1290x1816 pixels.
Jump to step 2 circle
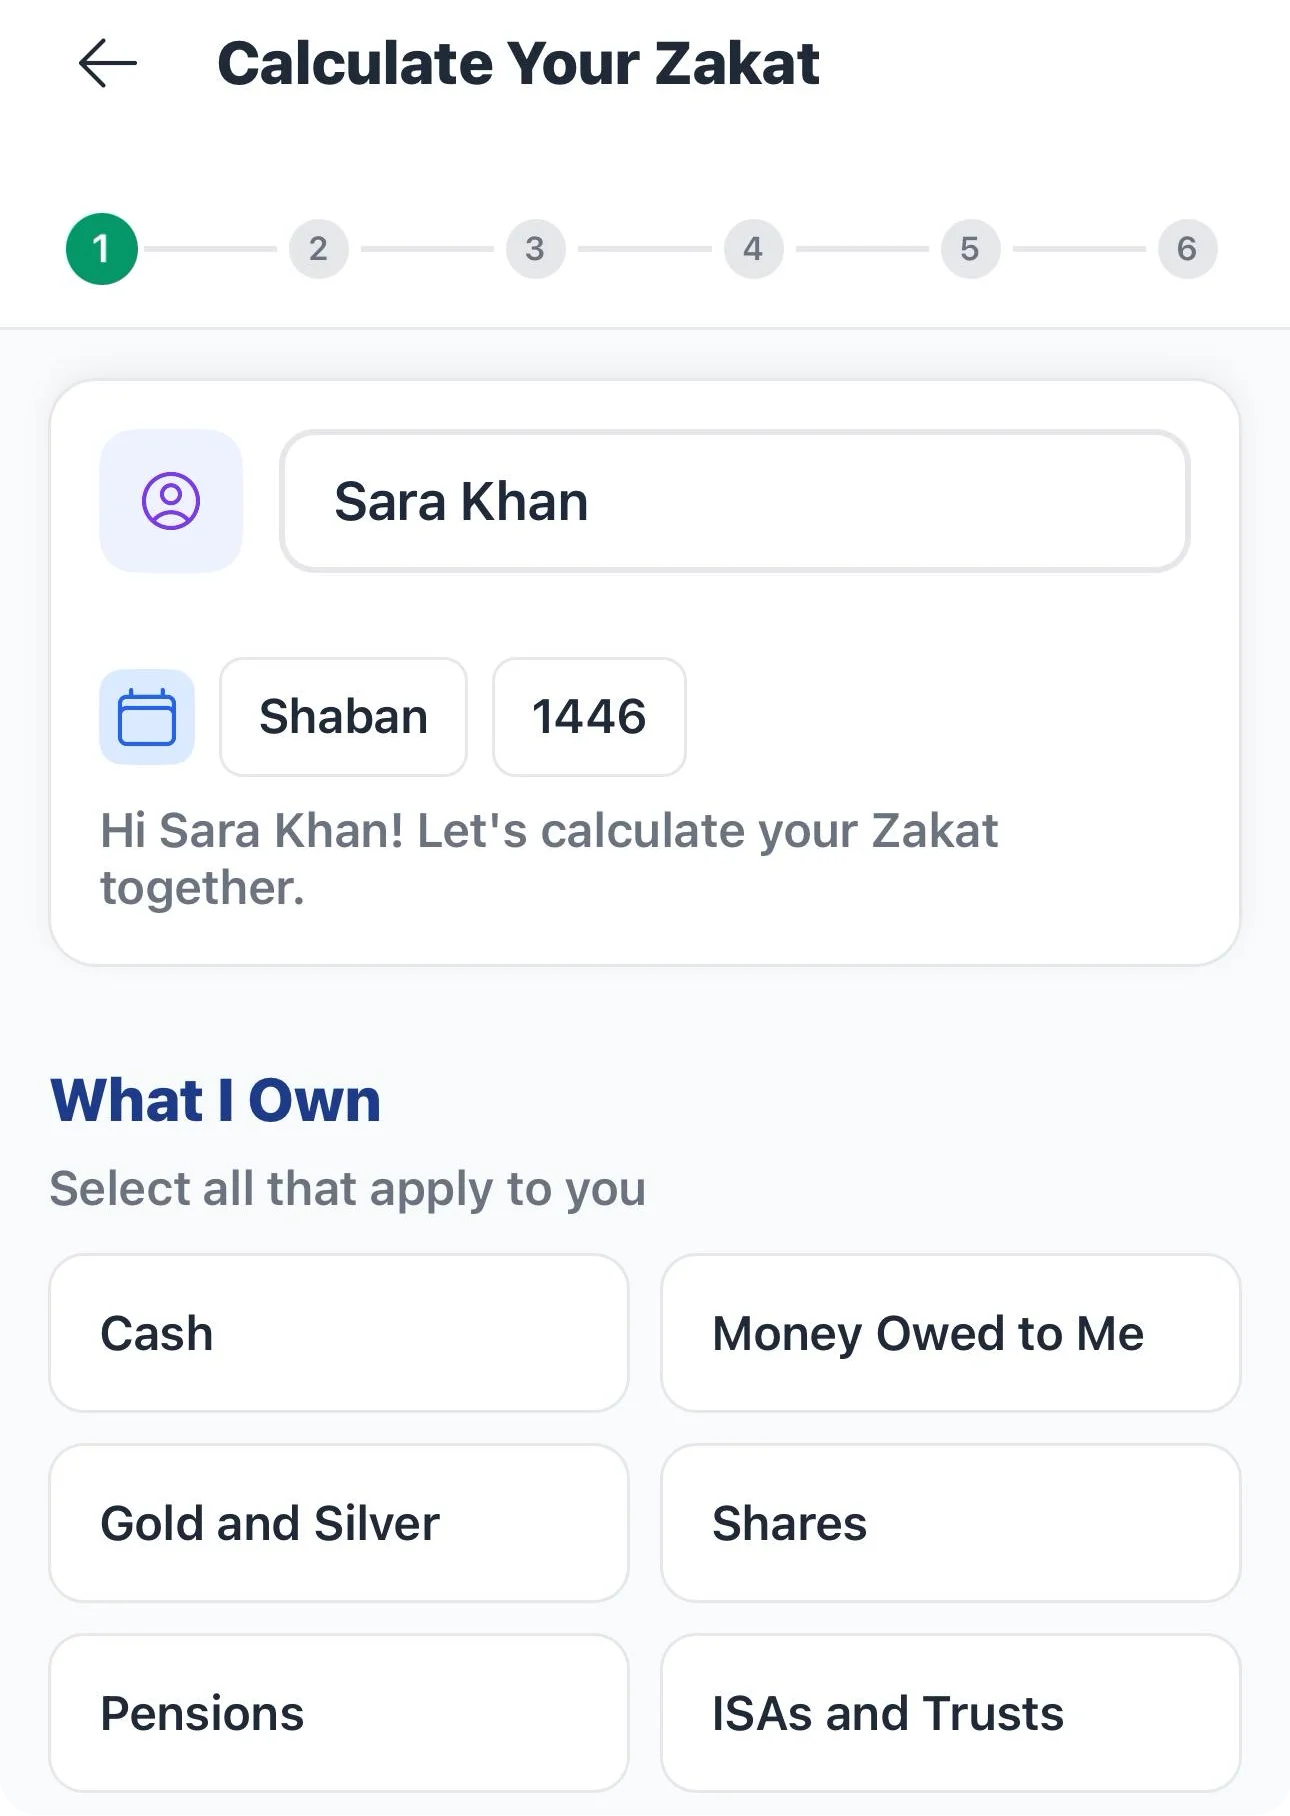click(318, 249)
